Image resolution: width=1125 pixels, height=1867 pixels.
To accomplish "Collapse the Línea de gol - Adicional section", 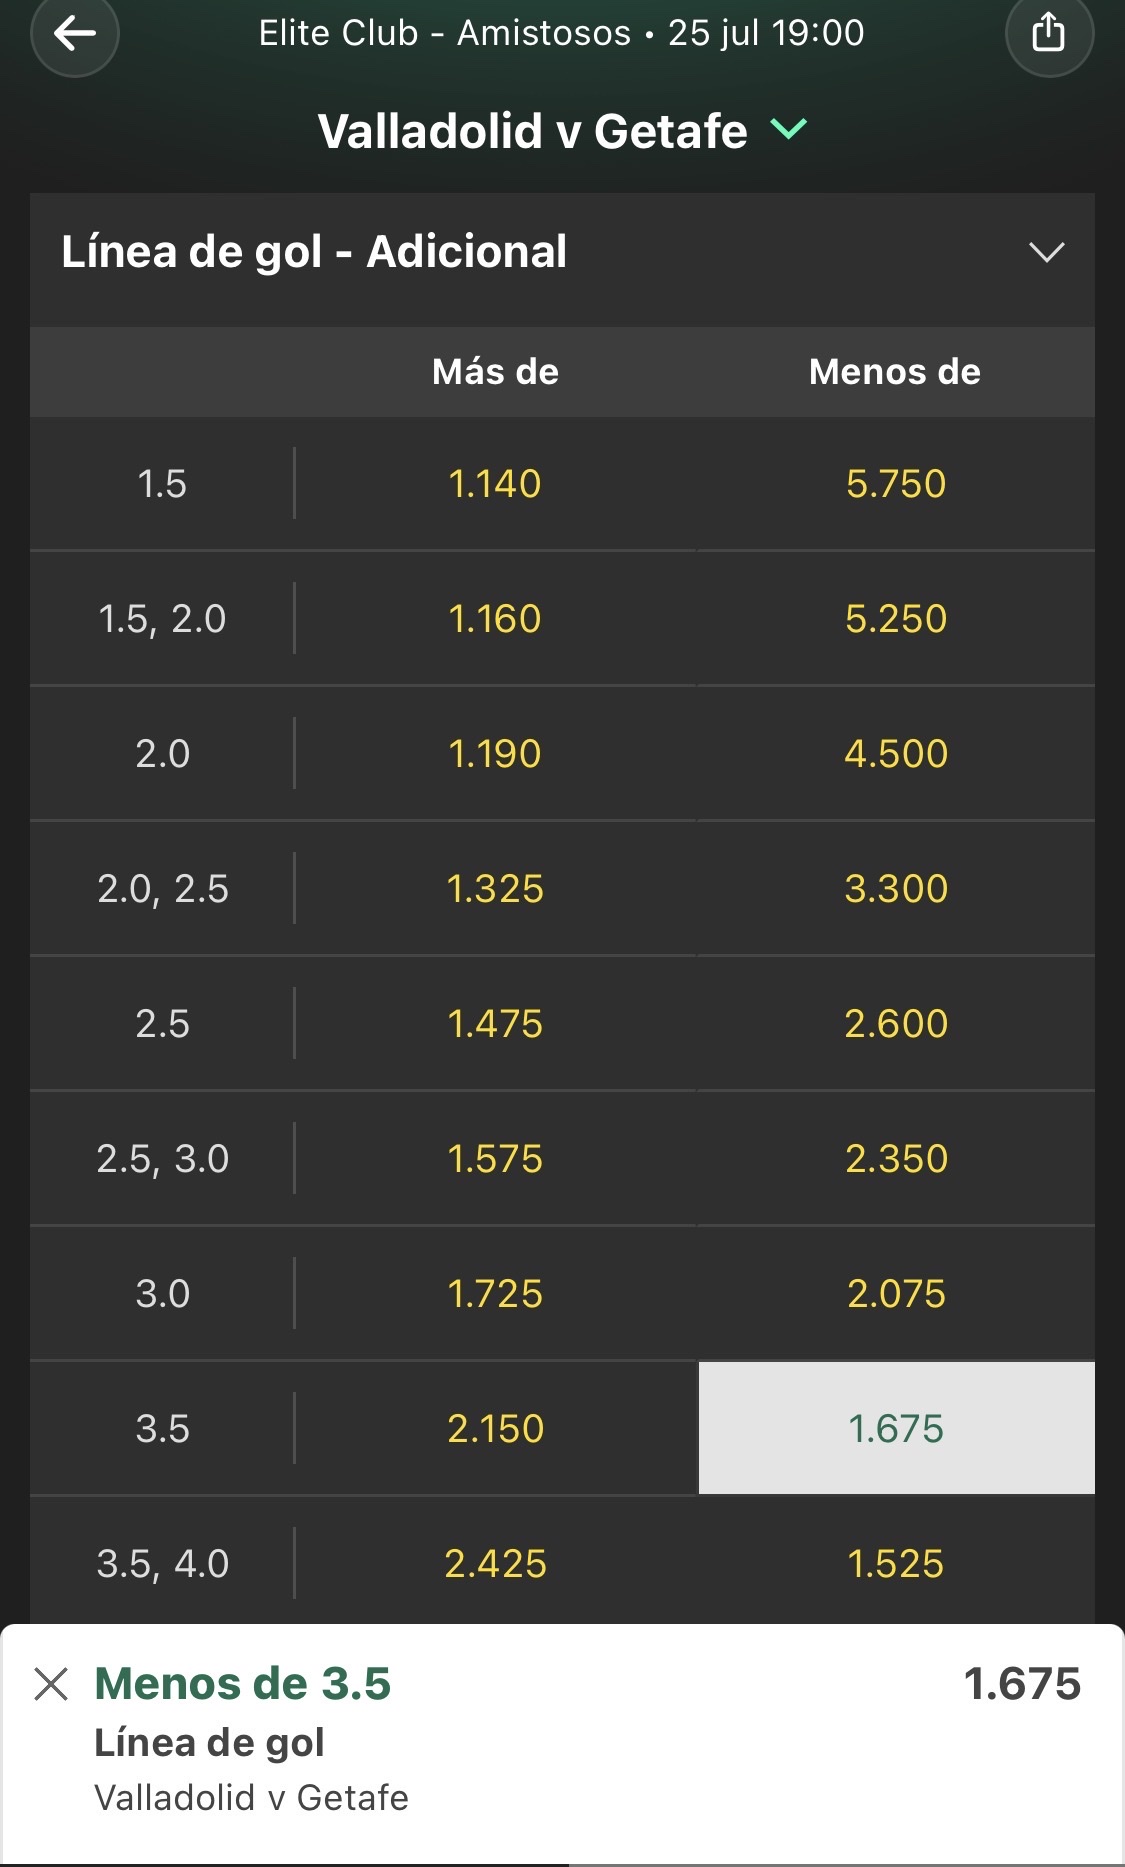I will click(x=1046, y=252).
